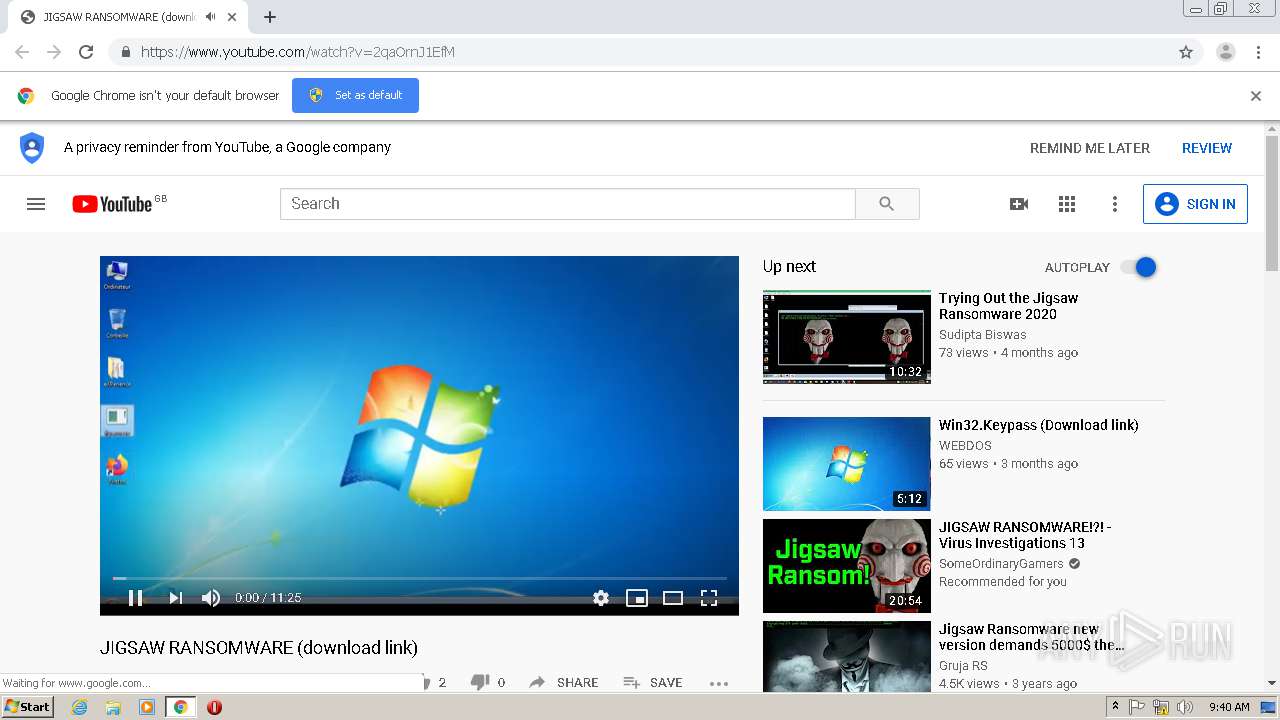This screenshot has height=720, width=1280.
Task: Open a new Chrome tab
Action: coord(270,17)
